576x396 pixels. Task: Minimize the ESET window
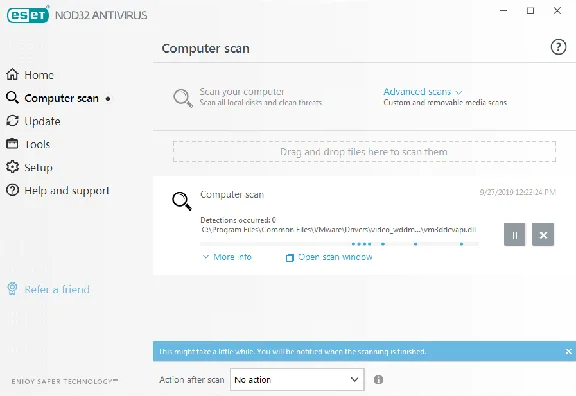[504, 11]
